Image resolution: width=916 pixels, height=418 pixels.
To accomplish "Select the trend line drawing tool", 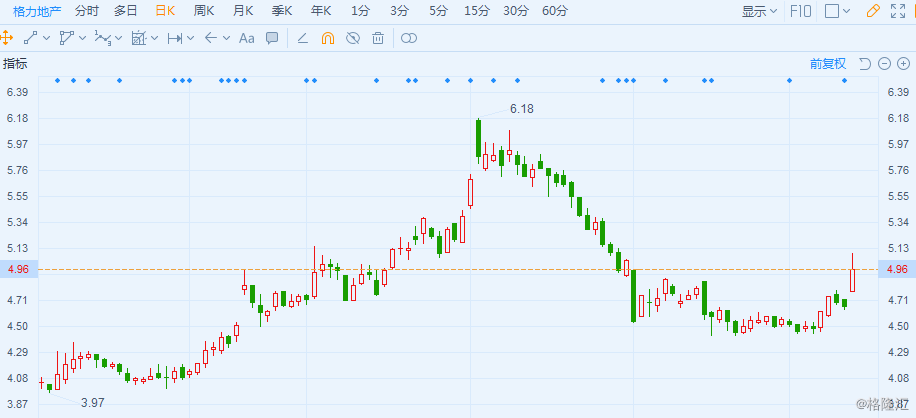I will coord(30,39).
